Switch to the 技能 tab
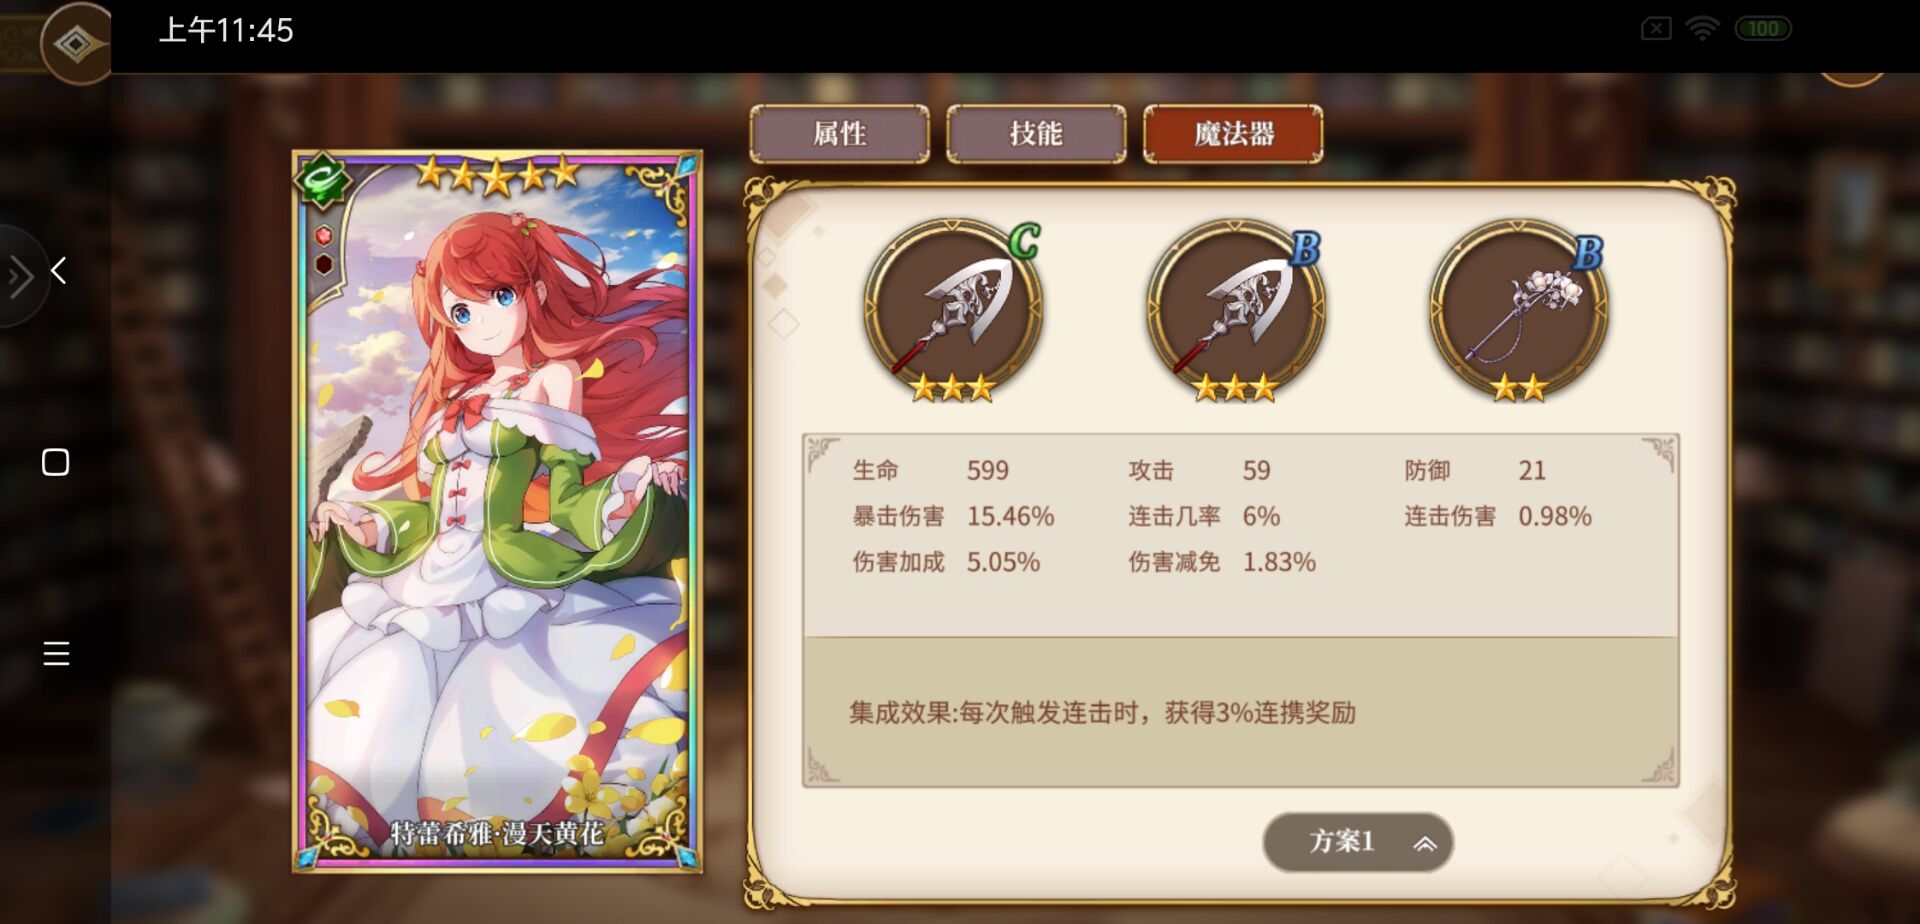This screenshot has width=1920, height=924. click(1036, 134)
